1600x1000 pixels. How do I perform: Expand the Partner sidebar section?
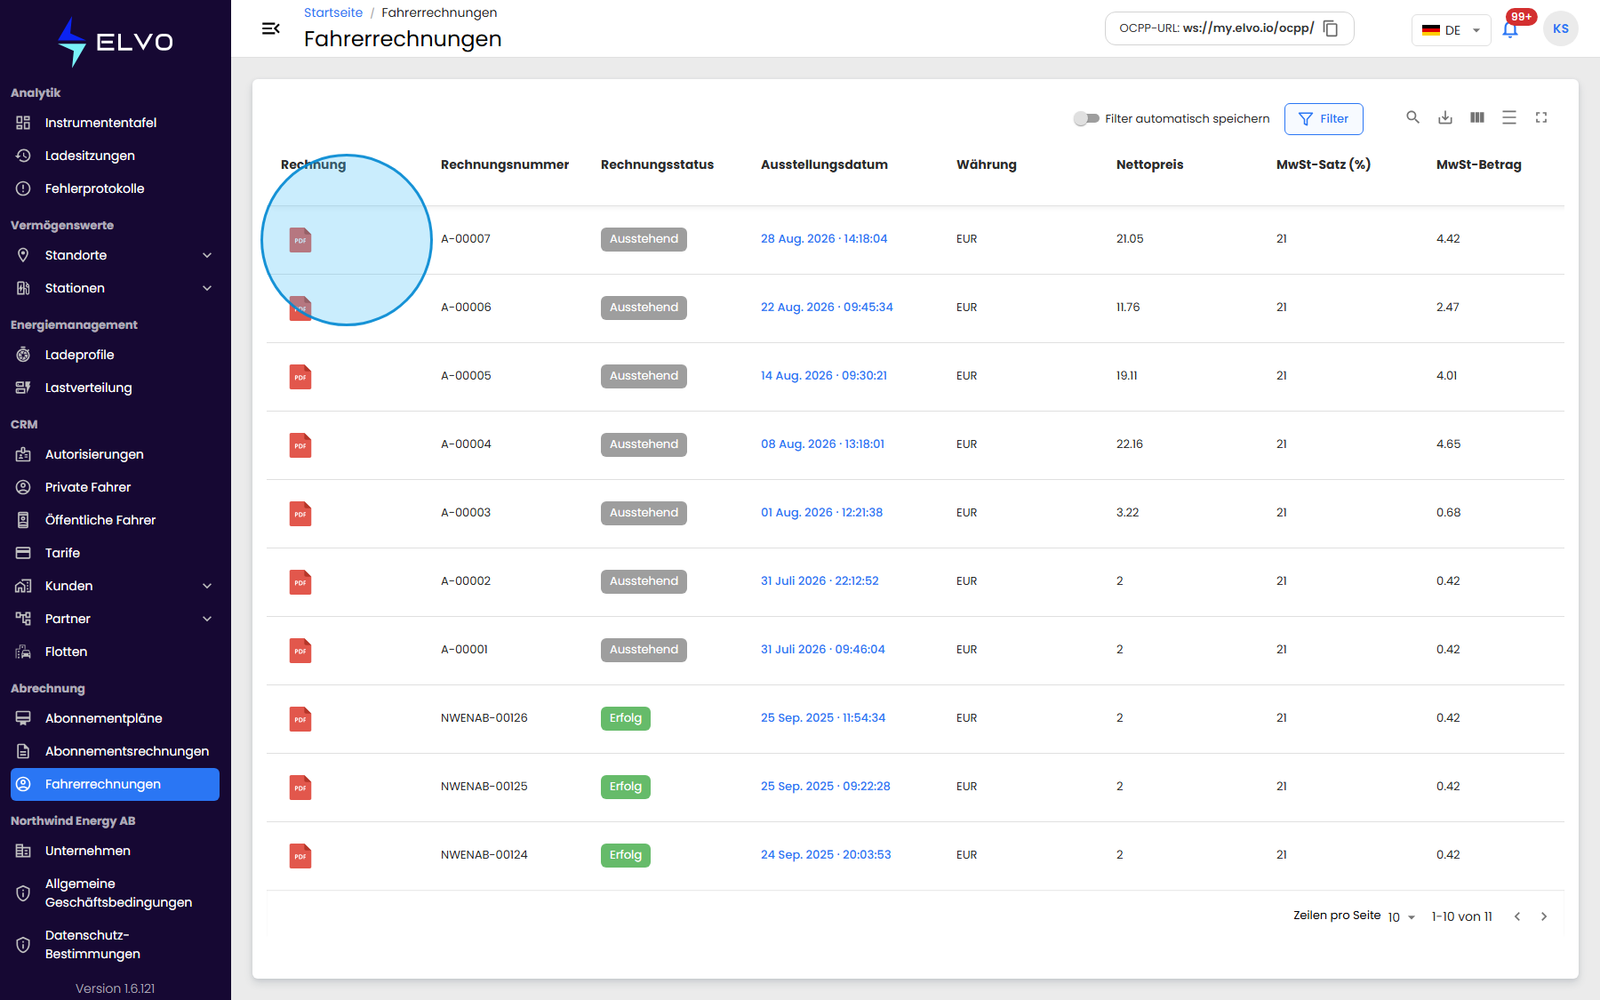[115, 619]
